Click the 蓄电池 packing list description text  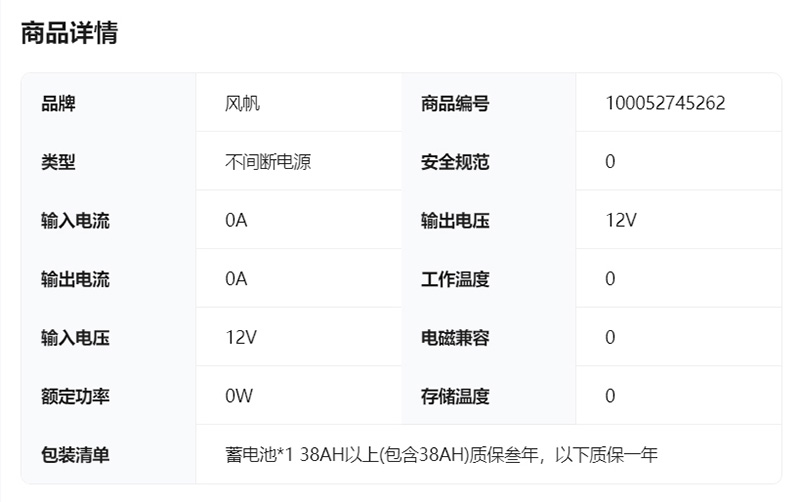(441, 455)
